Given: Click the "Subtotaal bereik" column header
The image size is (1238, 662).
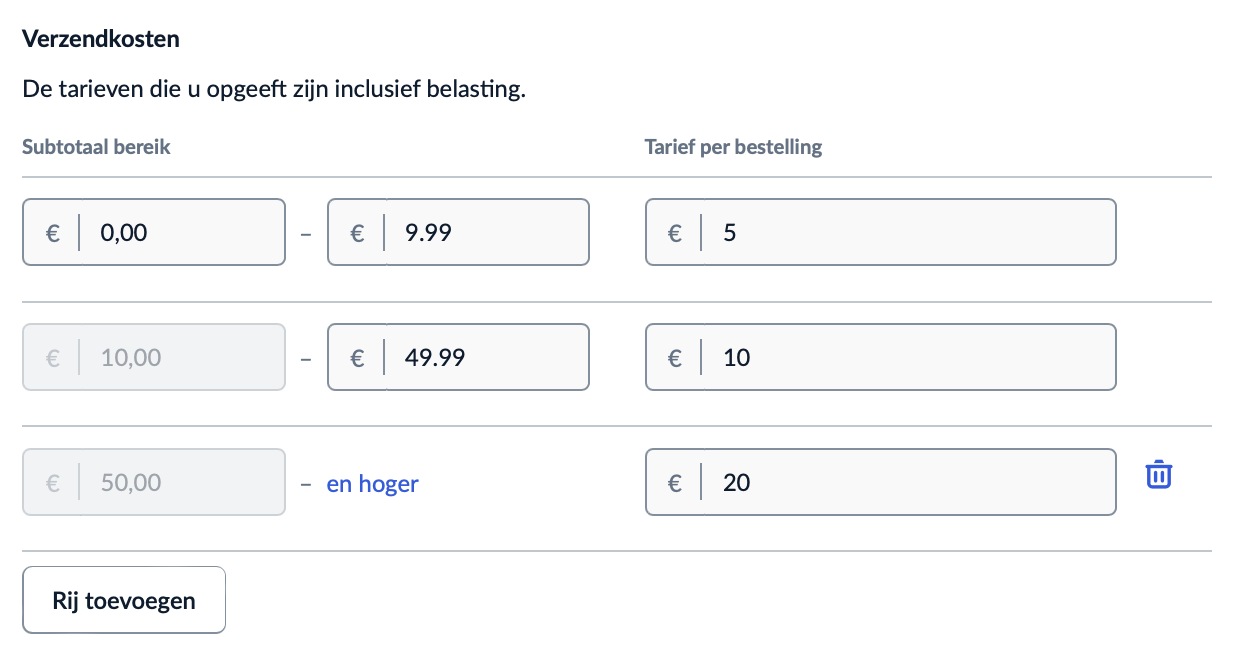Looking at the screenshot, I should [96, 147].
